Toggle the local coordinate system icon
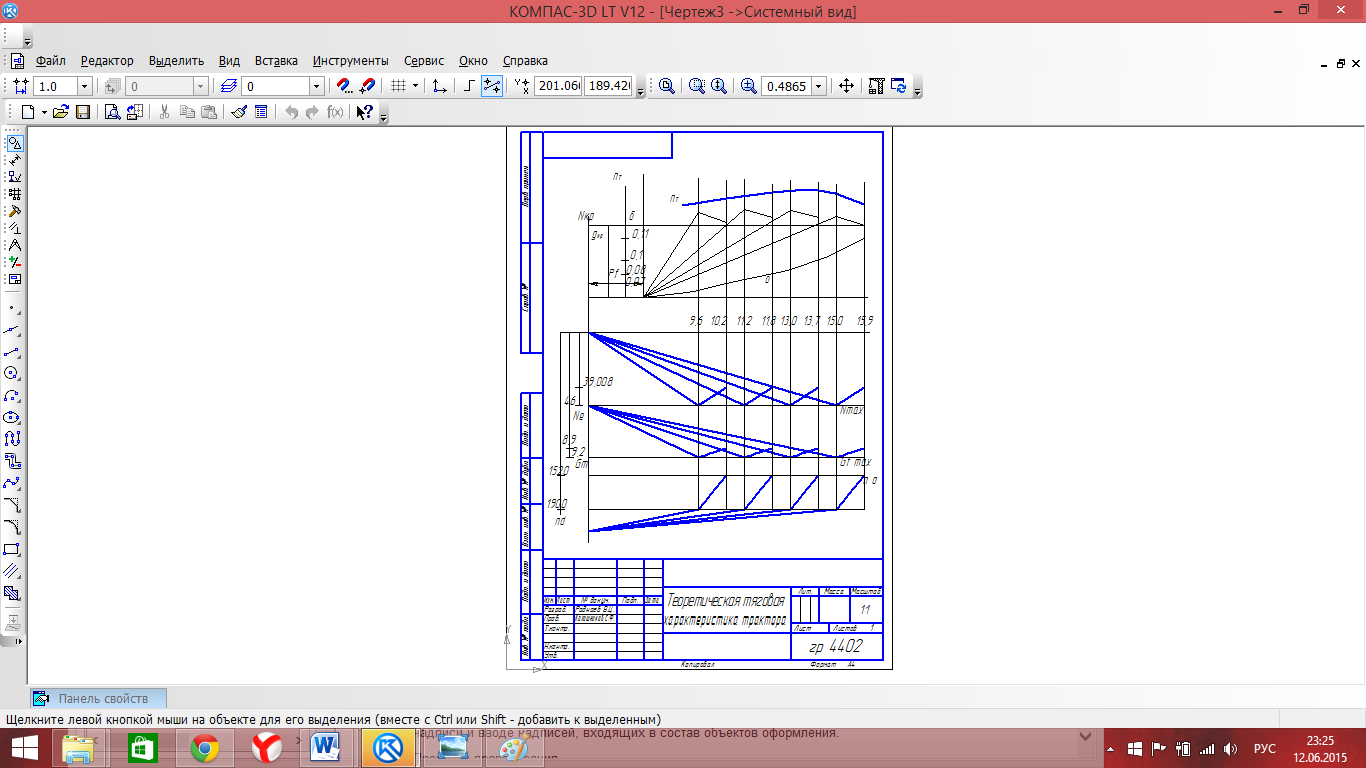This screenshot has height=768, width=1366. (439, 86)
